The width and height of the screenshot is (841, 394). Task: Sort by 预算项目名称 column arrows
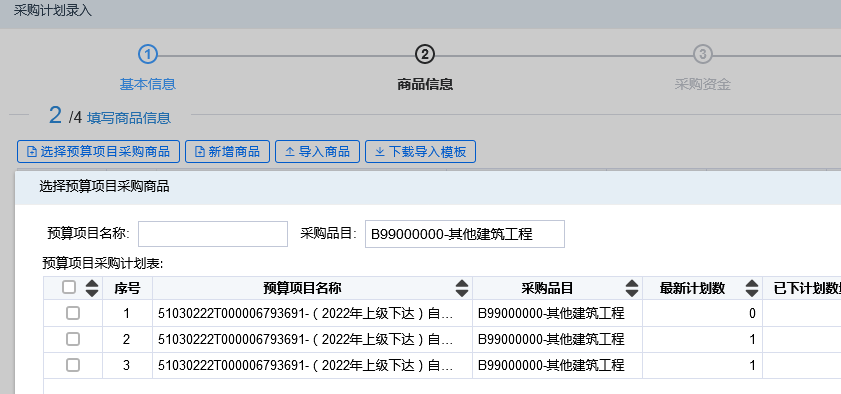[462, 288]
